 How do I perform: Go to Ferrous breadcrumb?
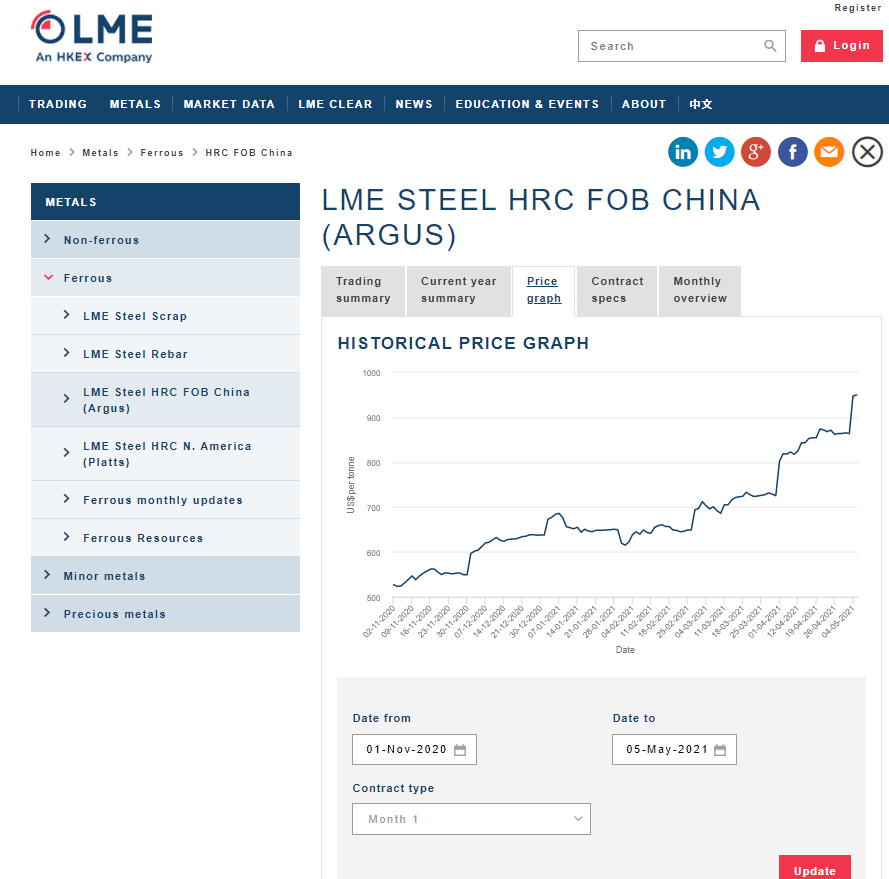[162, 153]
